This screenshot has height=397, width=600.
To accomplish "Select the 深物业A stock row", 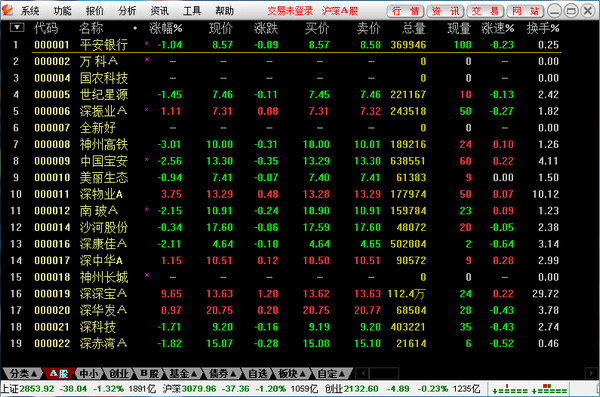I will [x=285, y=194].
